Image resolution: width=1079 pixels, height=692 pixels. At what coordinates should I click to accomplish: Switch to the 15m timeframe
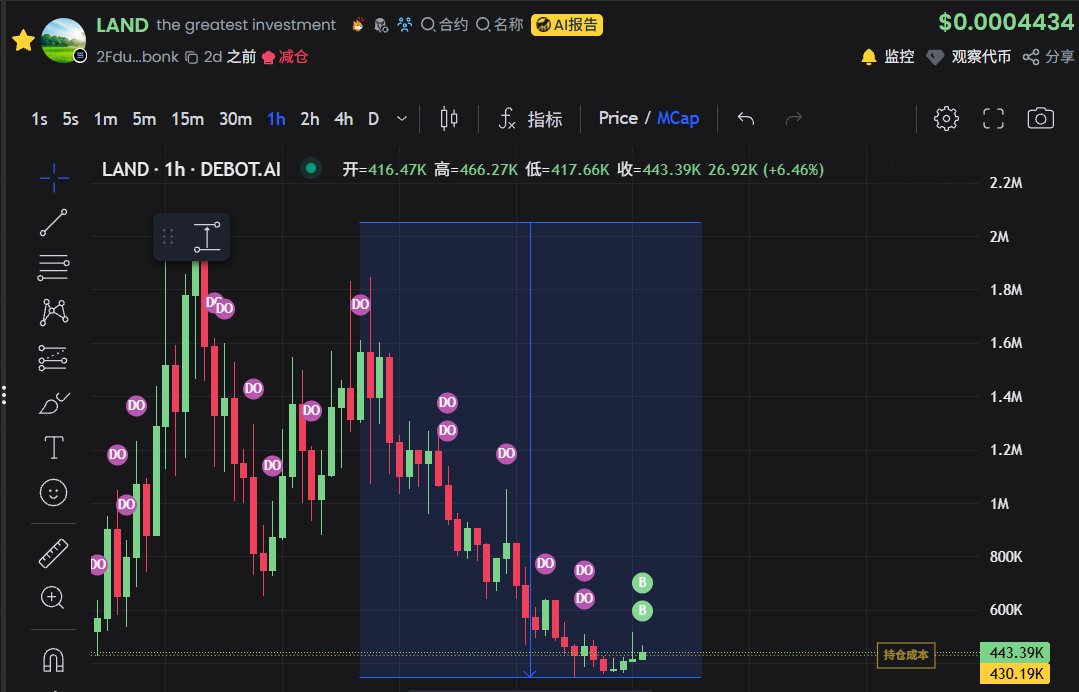pyautogui.click(x=187, y=119)
